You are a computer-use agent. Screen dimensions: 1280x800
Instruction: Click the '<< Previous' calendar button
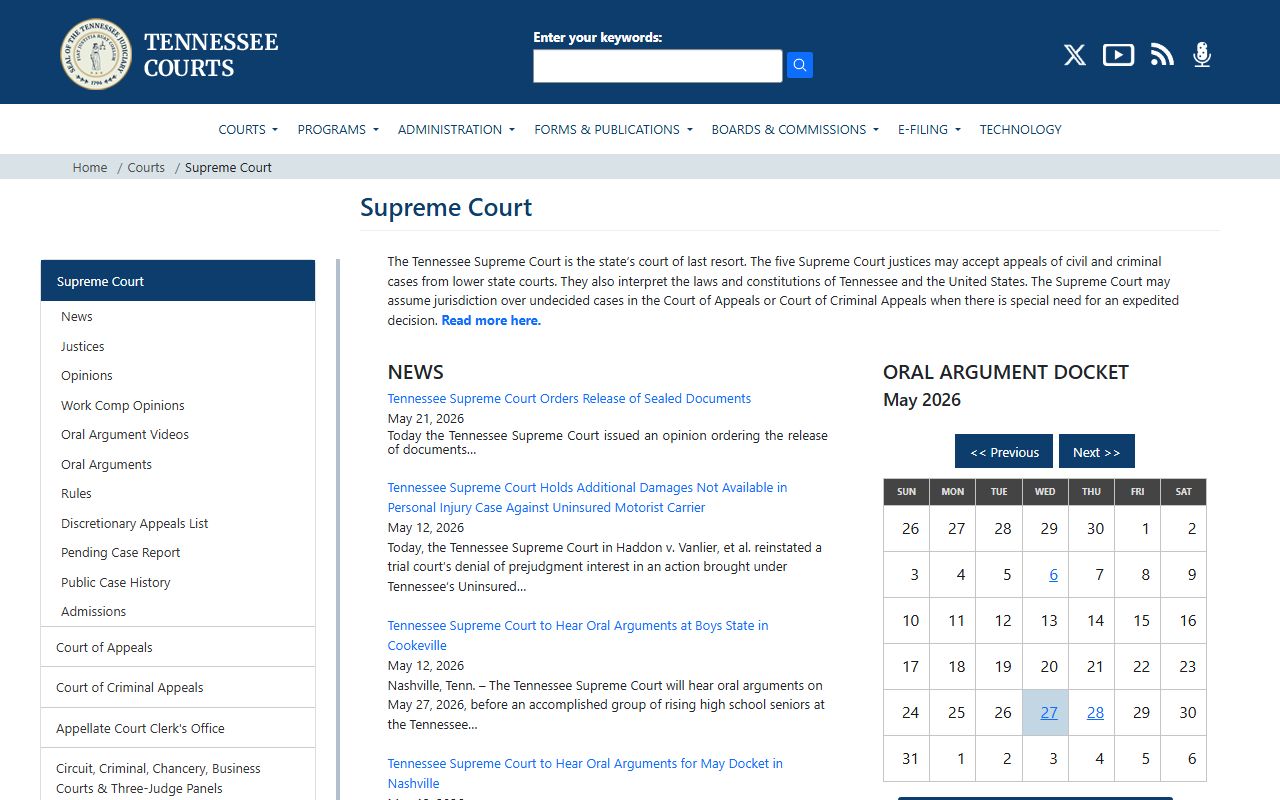click(x=1004, y=451)
